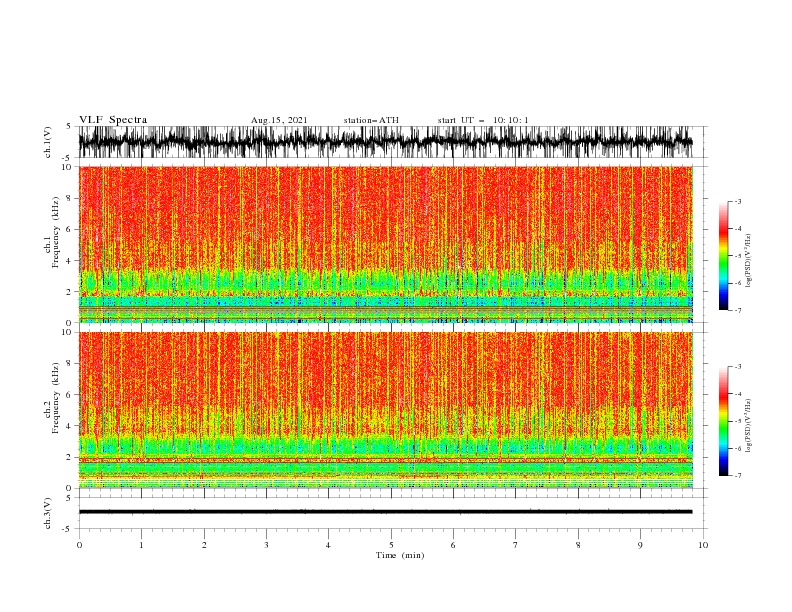The image size is (792, 612).
Task: Click the "9" tick on the time axis
Action: (x=640, y=545)
